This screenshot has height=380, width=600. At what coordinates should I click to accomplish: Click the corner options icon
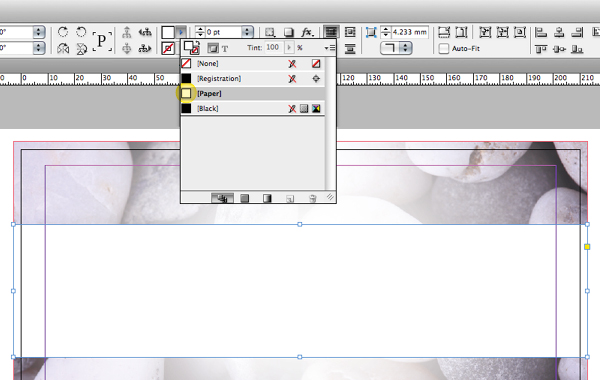[371, 32]
